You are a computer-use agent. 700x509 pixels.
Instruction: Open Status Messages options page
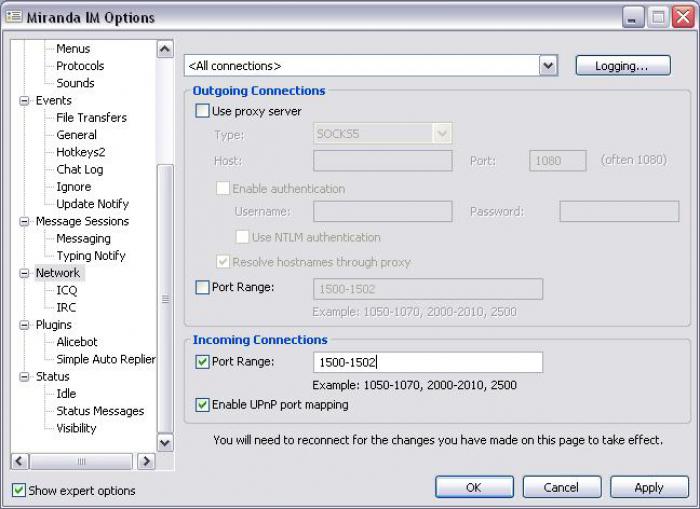(100, 411)
